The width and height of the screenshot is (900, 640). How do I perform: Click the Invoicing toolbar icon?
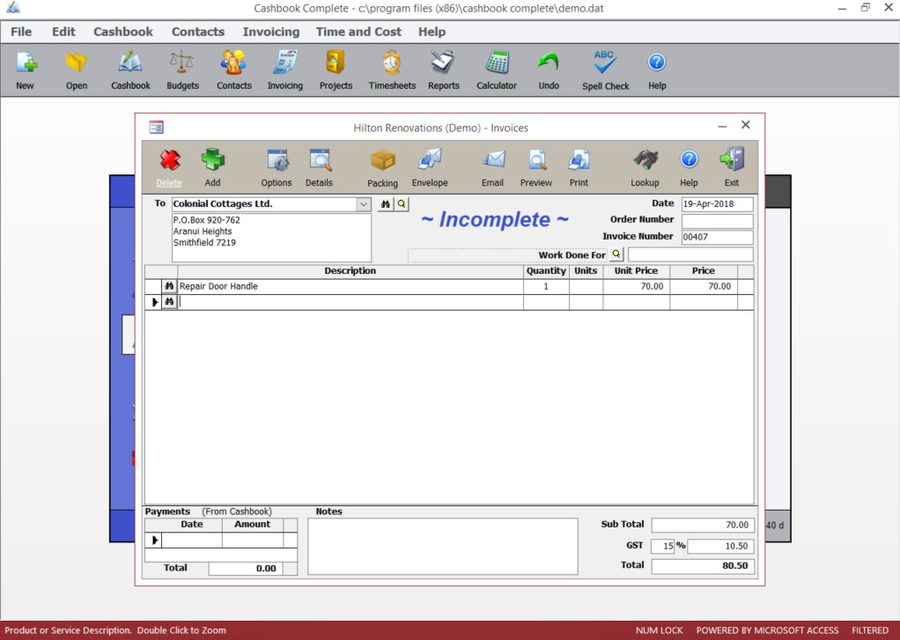pyautogui.click(x=285, y=63)
